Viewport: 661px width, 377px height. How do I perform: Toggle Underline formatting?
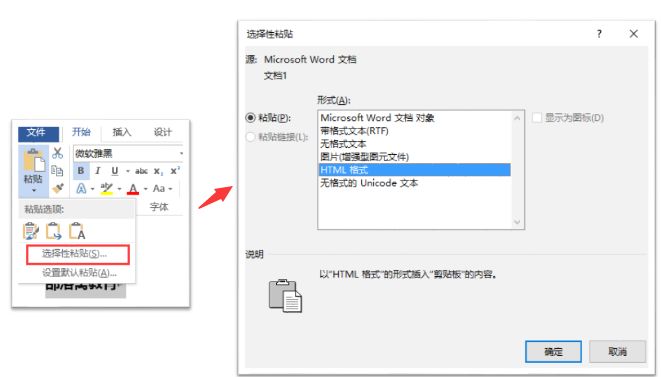point(115,171)
